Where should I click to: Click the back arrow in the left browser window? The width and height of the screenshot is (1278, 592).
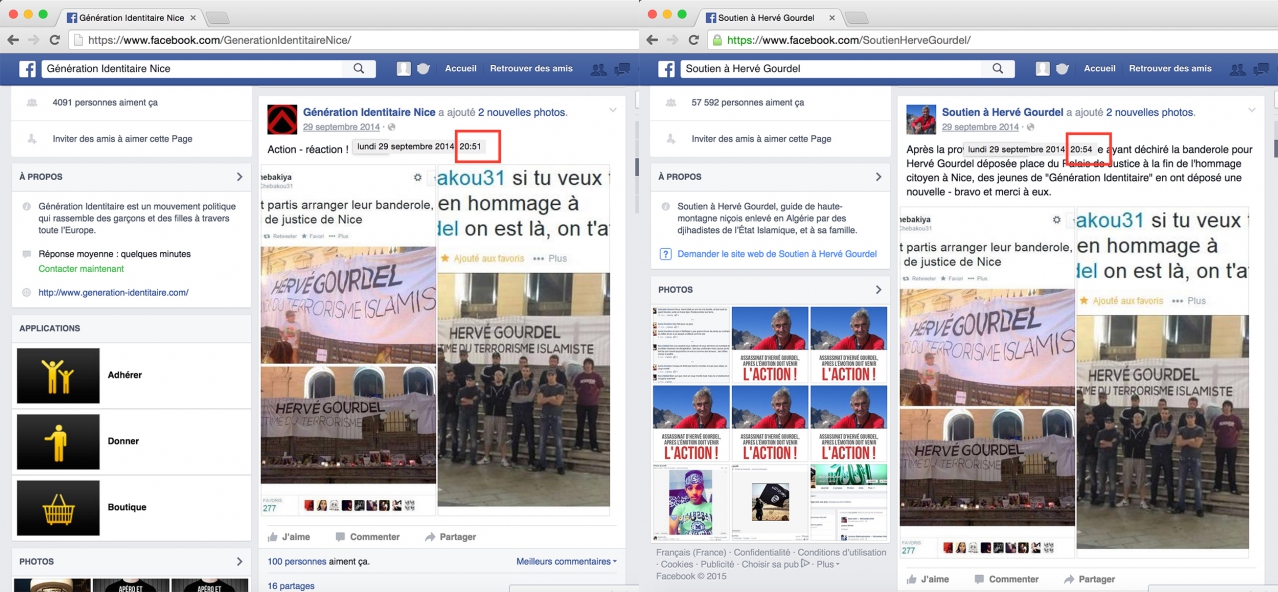pyautogui.click(x=12, y=40)
